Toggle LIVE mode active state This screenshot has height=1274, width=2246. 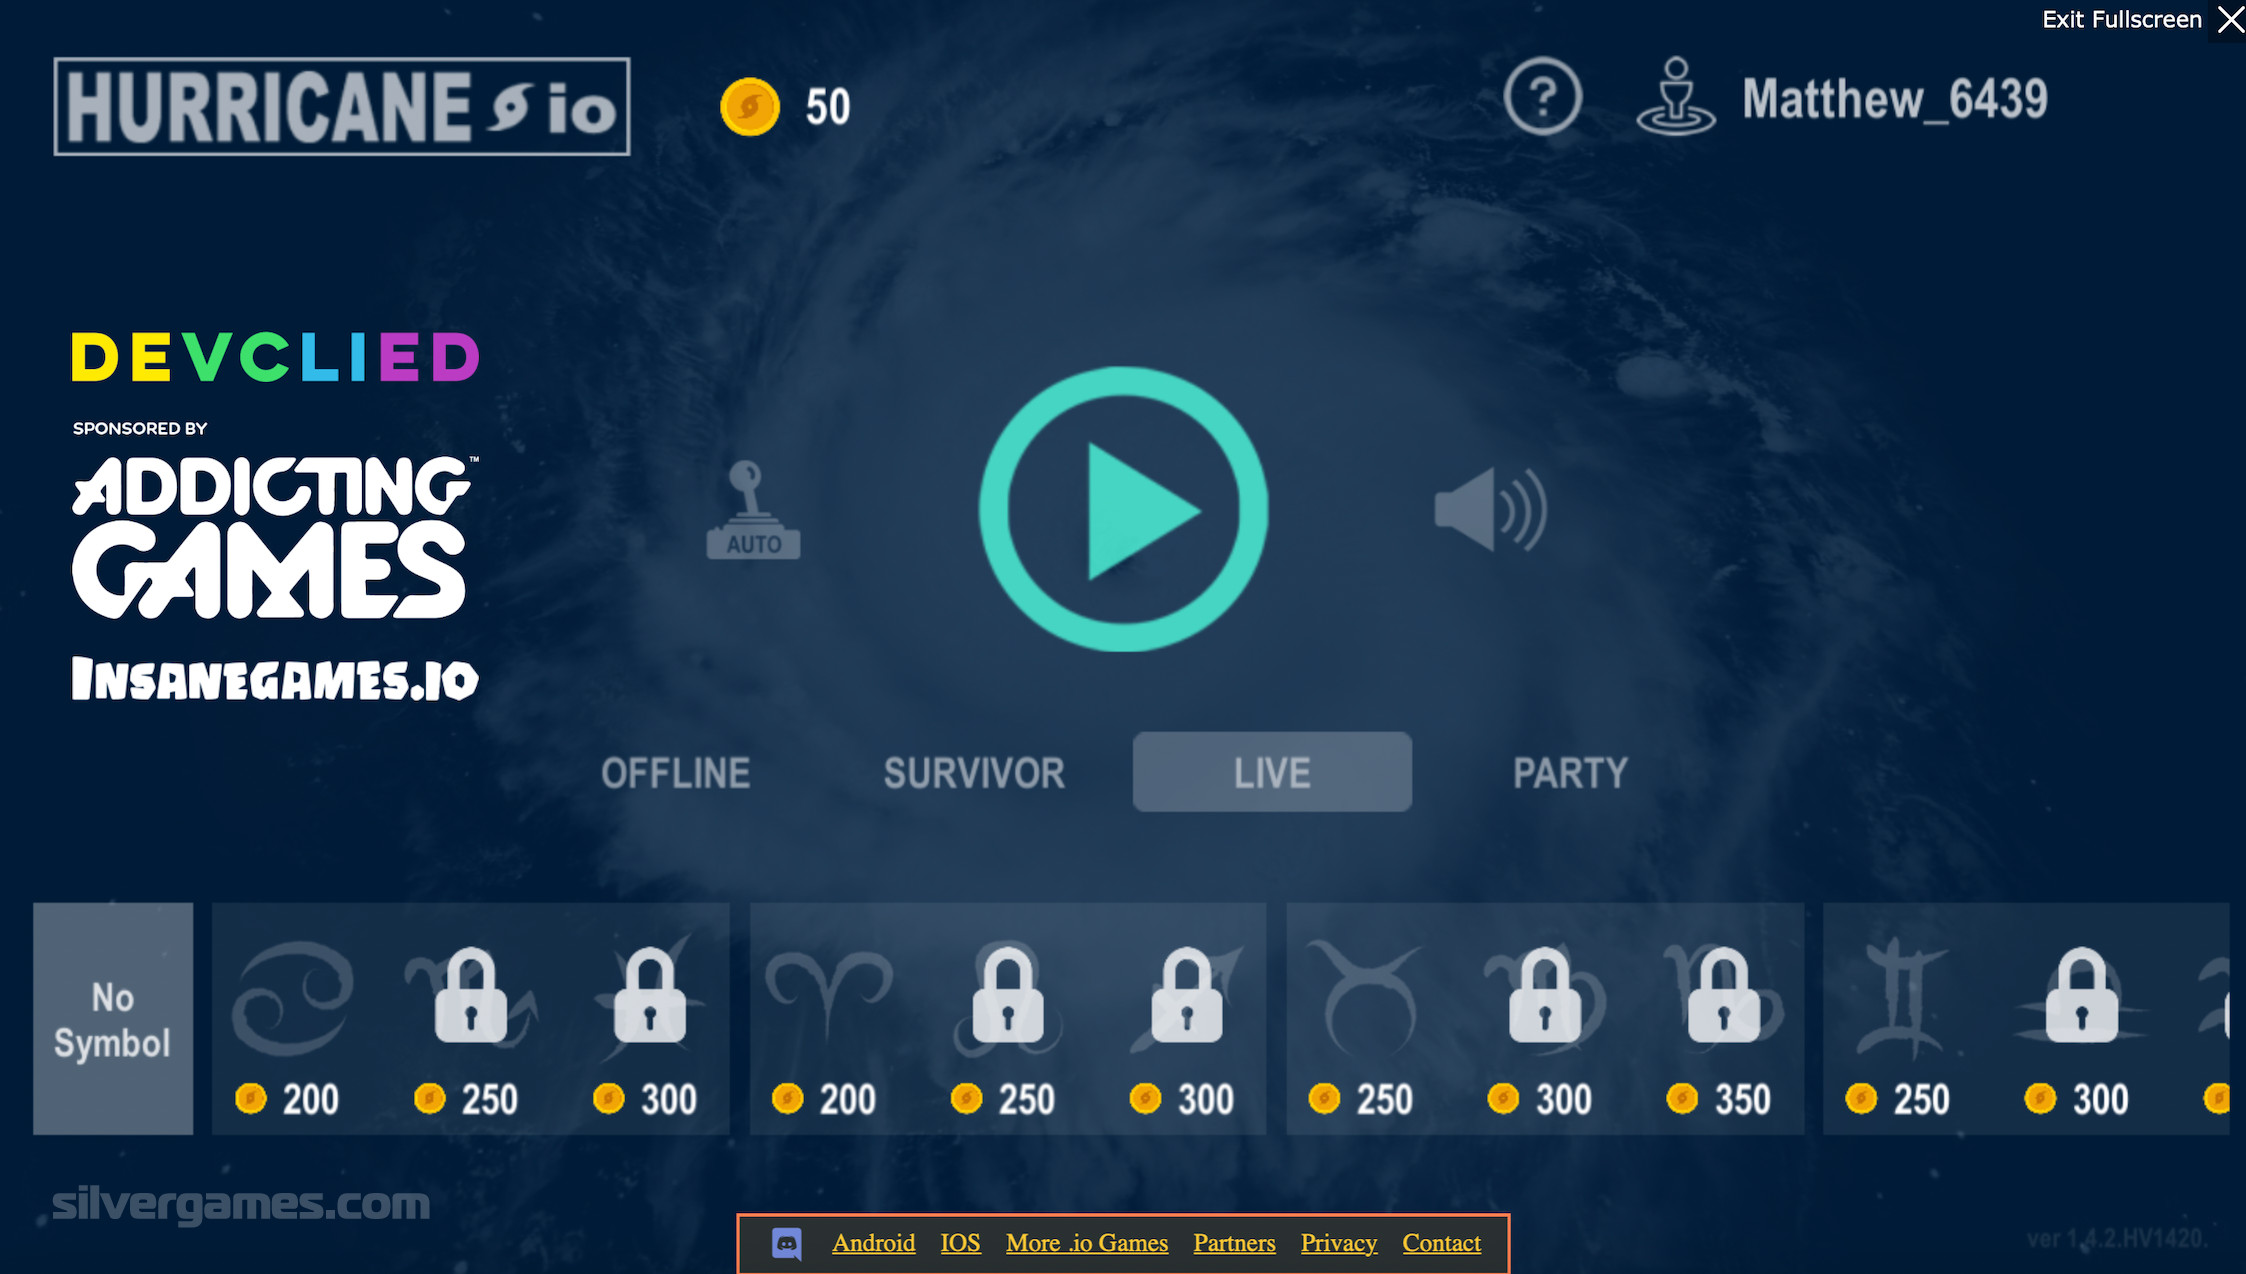pyautogui.click(x=1271, y=771)
